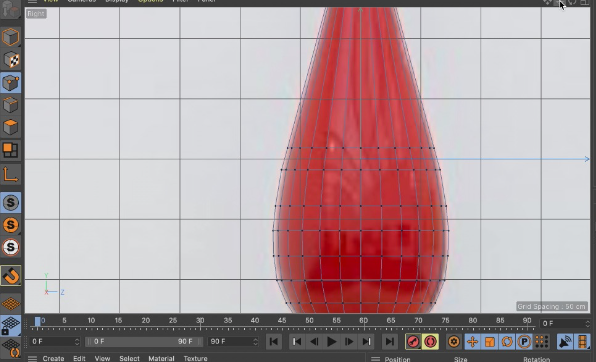
Task: Enable the Axis mode L-shaped icon
Action: [x=11, y=175]
